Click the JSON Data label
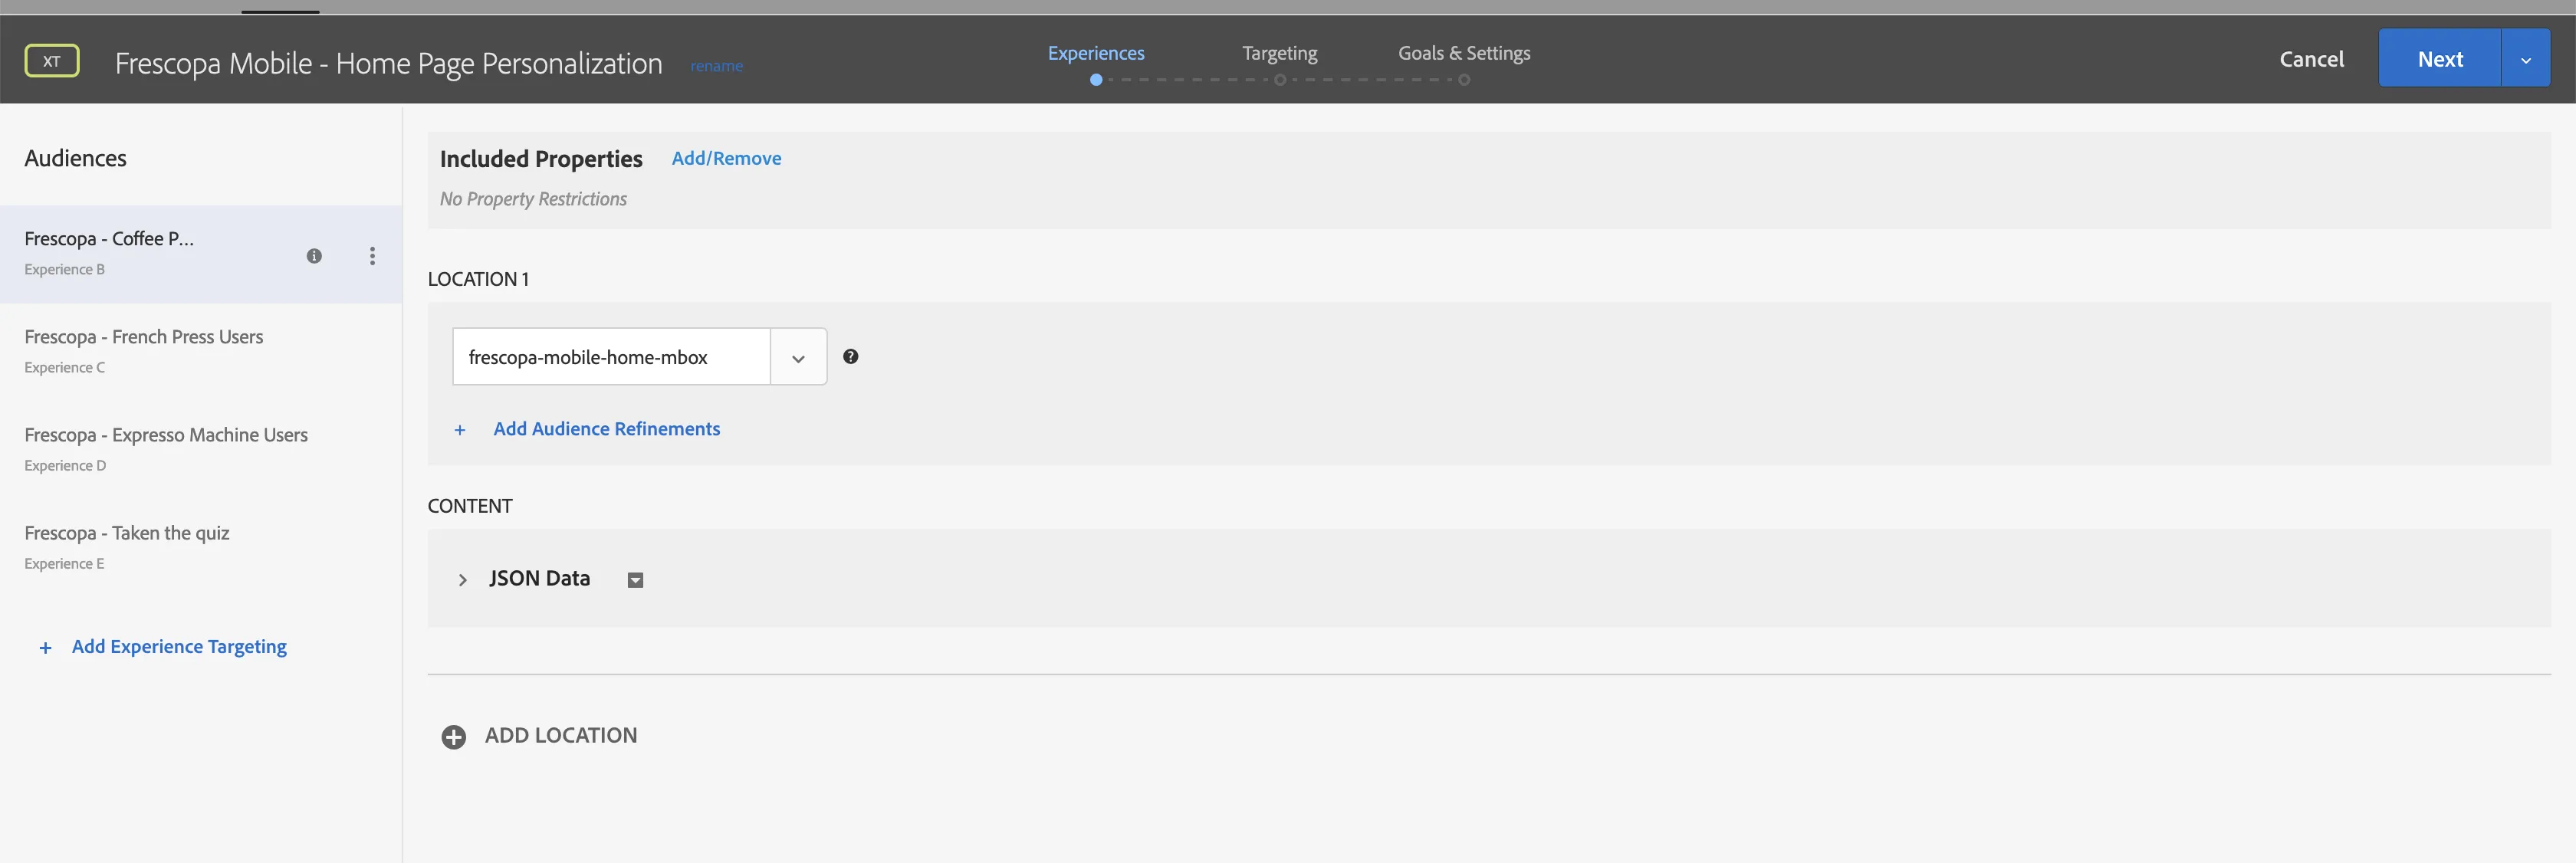The height and width of the screenshot is (863, 2576). 539,579
